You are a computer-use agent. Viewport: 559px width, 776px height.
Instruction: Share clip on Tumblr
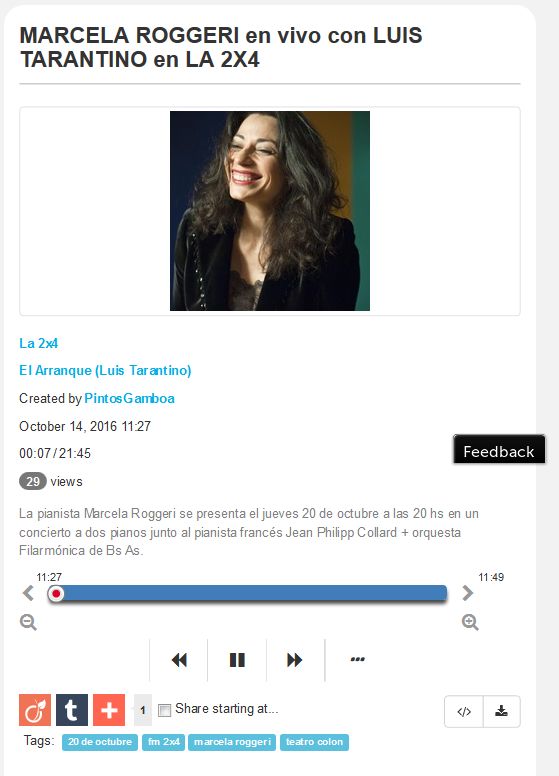72,710
